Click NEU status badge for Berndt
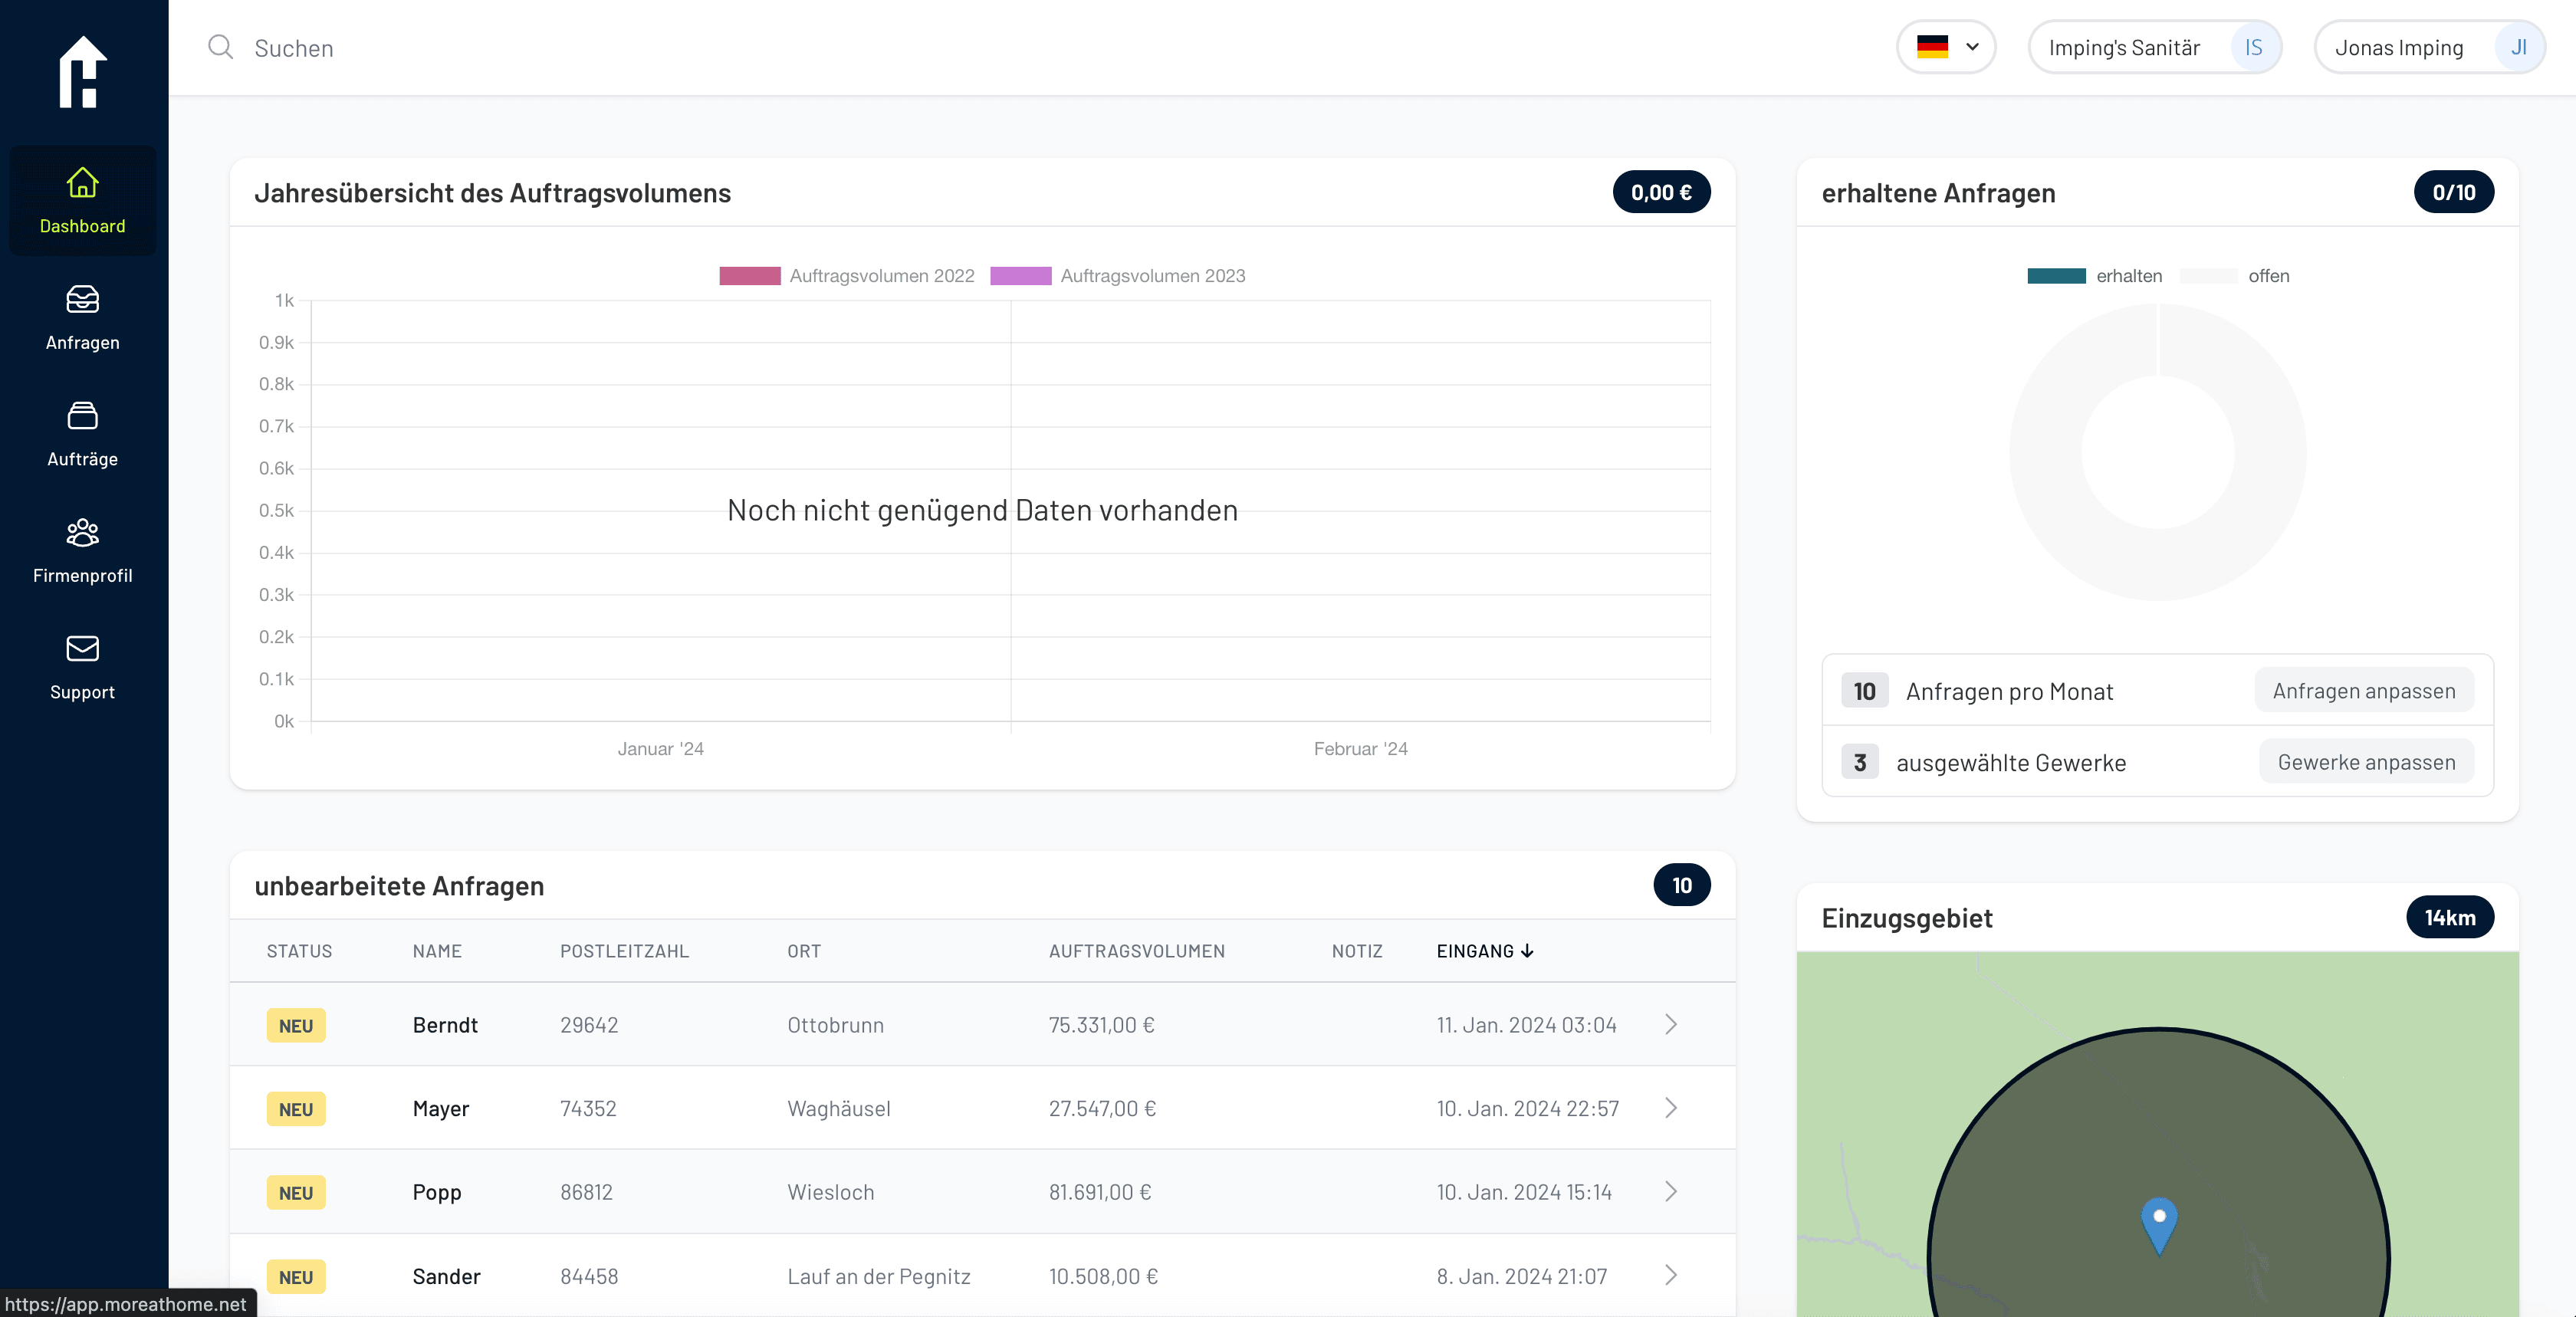 [296, 1025]
